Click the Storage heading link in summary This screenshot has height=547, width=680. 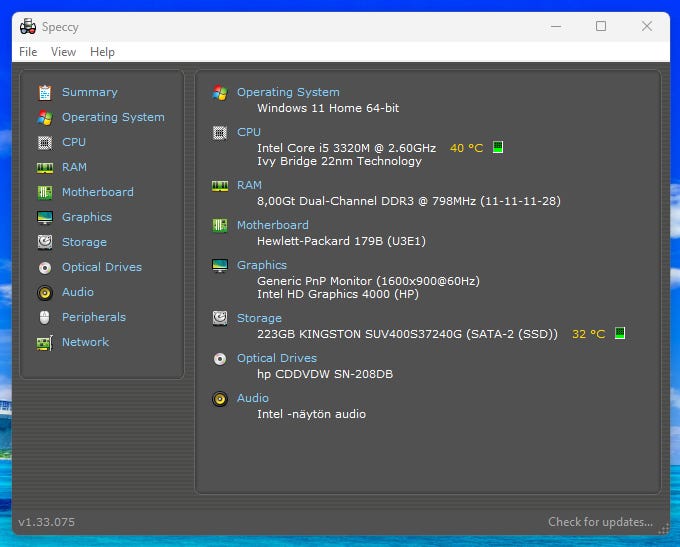(x=259, y=318)
